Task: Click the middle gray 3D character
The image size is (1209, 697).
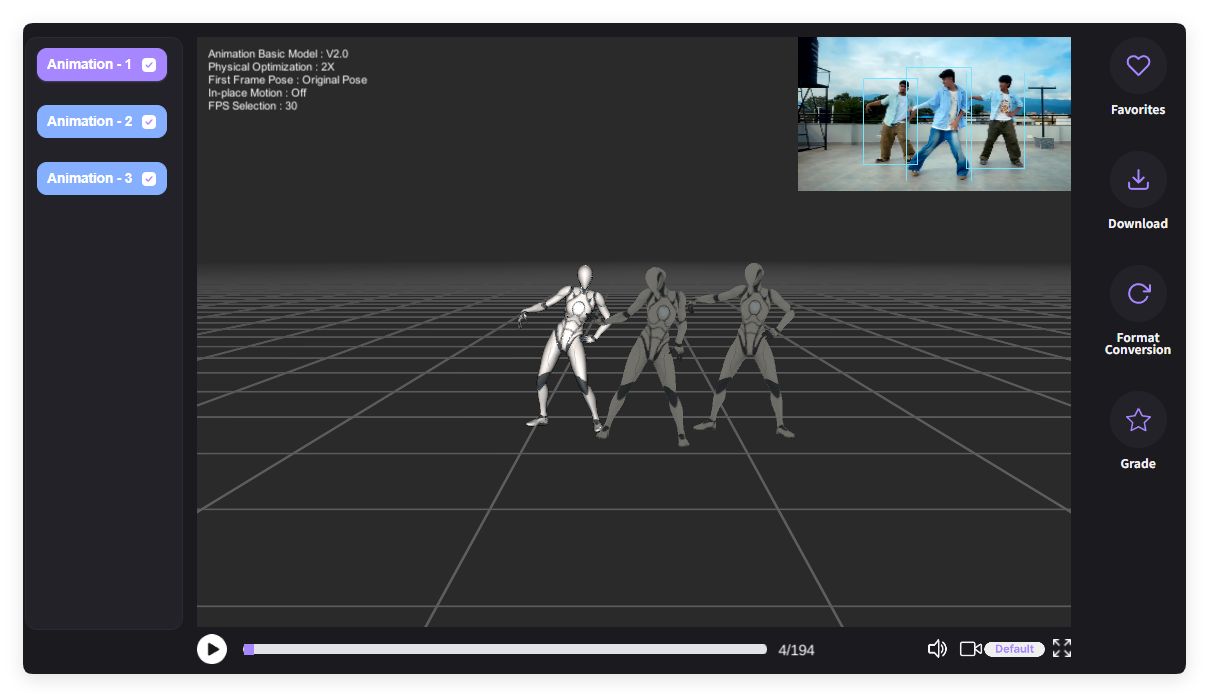Action: coord(647,355)
